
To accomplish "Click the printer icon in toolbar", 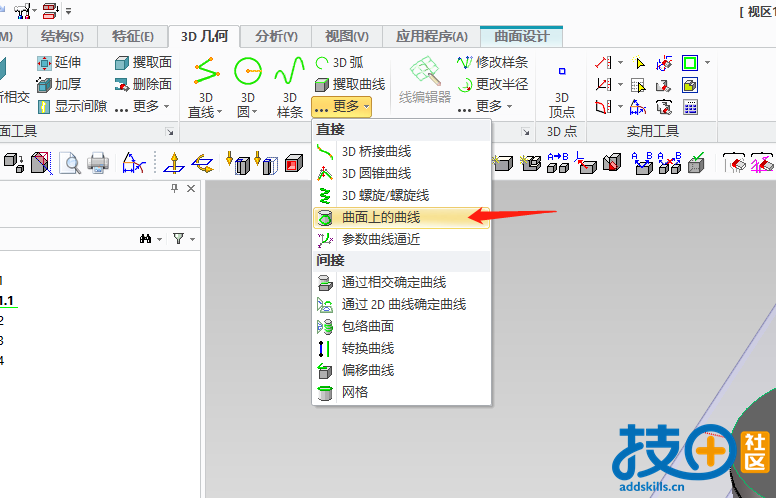I will click(98, 163).
